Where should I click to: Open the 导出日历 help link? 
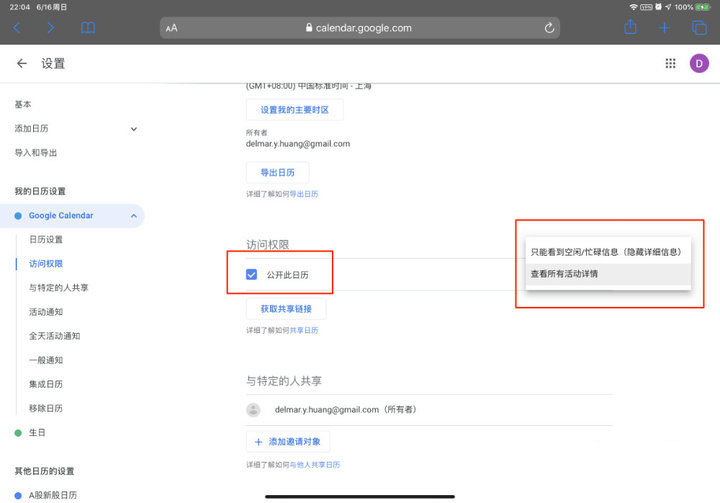coord(304,194)
